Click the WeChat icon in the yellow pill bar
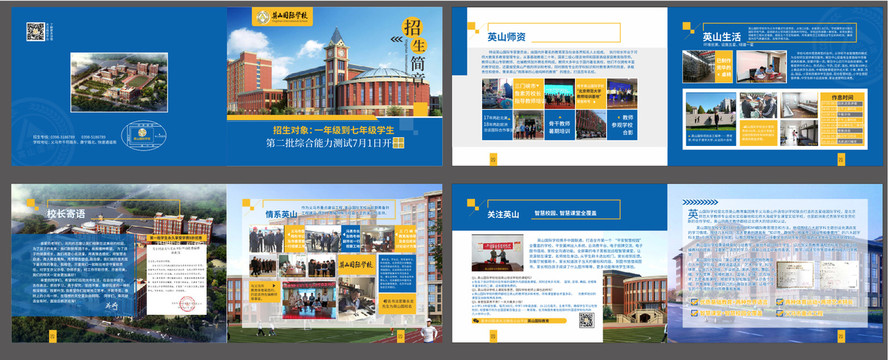Viewport: 889px width, 360px height. pos(476,321)
